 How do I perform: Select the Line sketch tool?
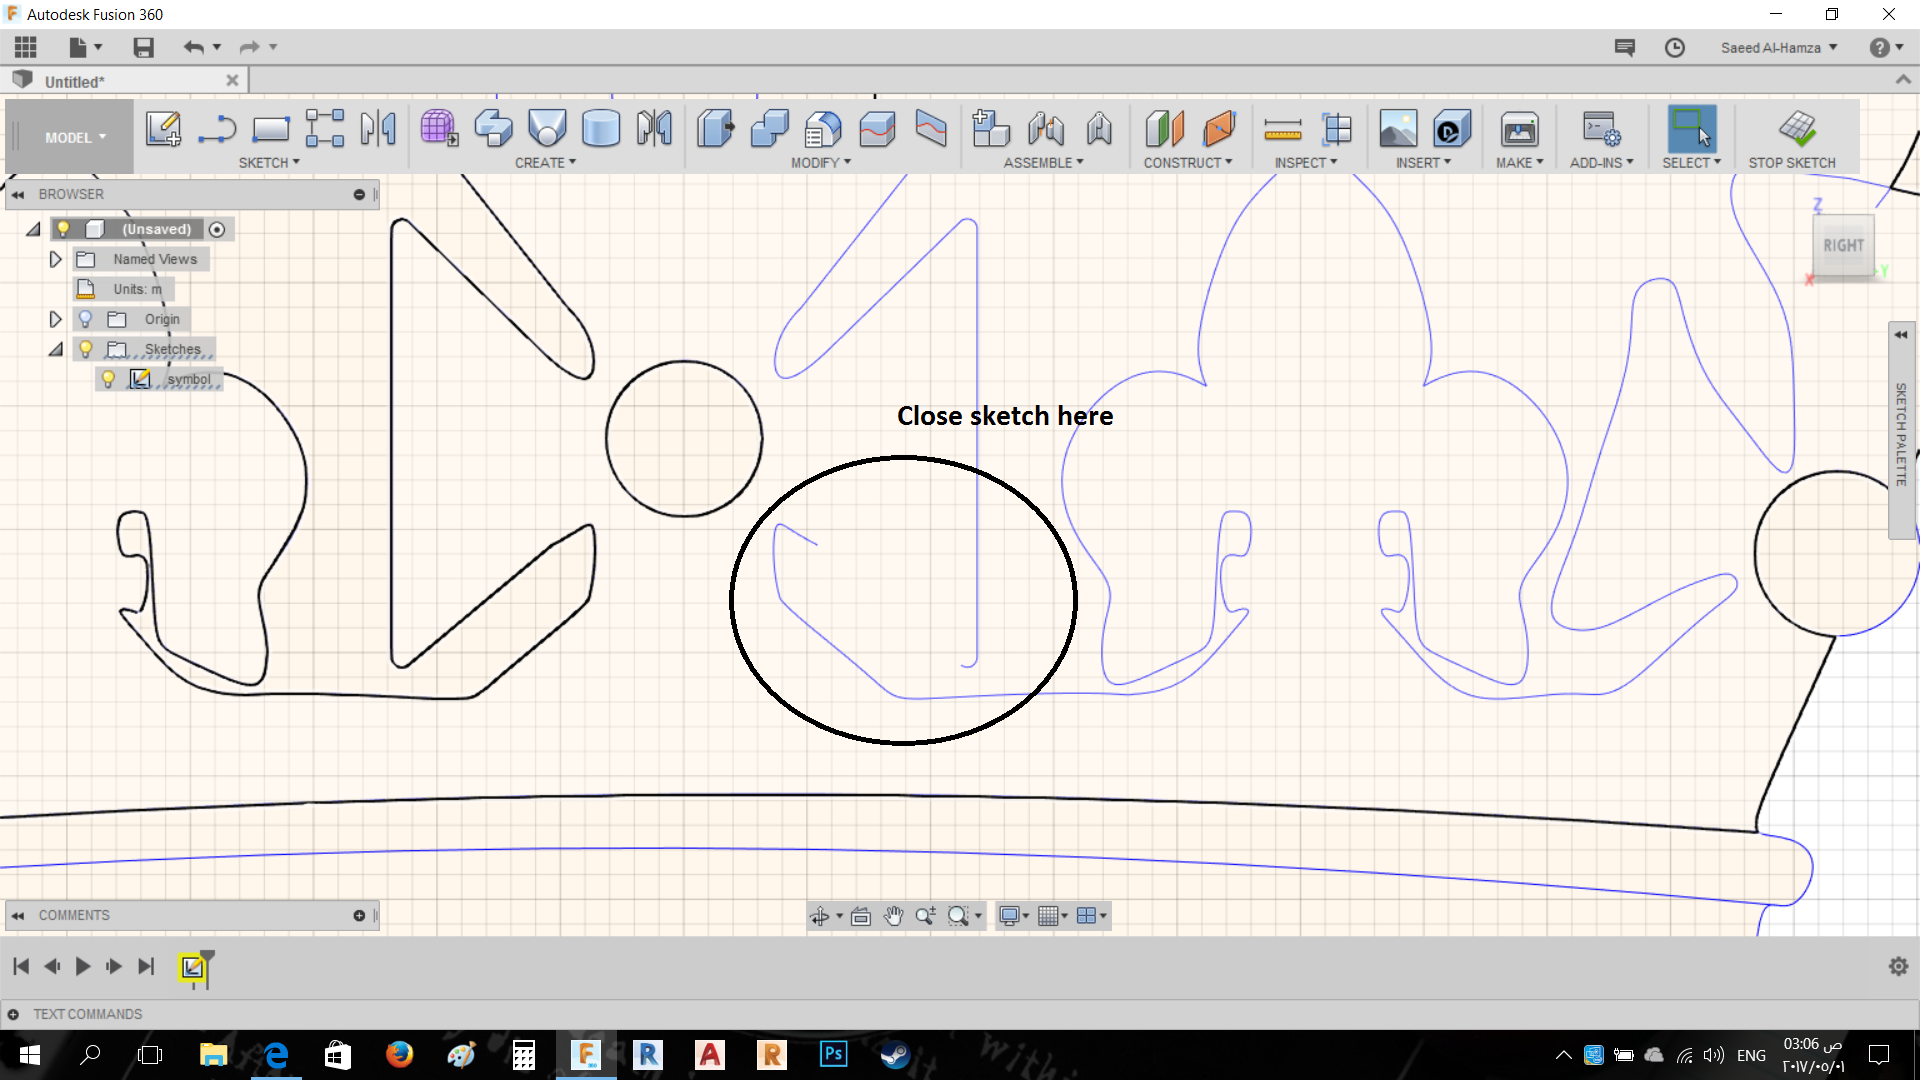tap(217, 129)
